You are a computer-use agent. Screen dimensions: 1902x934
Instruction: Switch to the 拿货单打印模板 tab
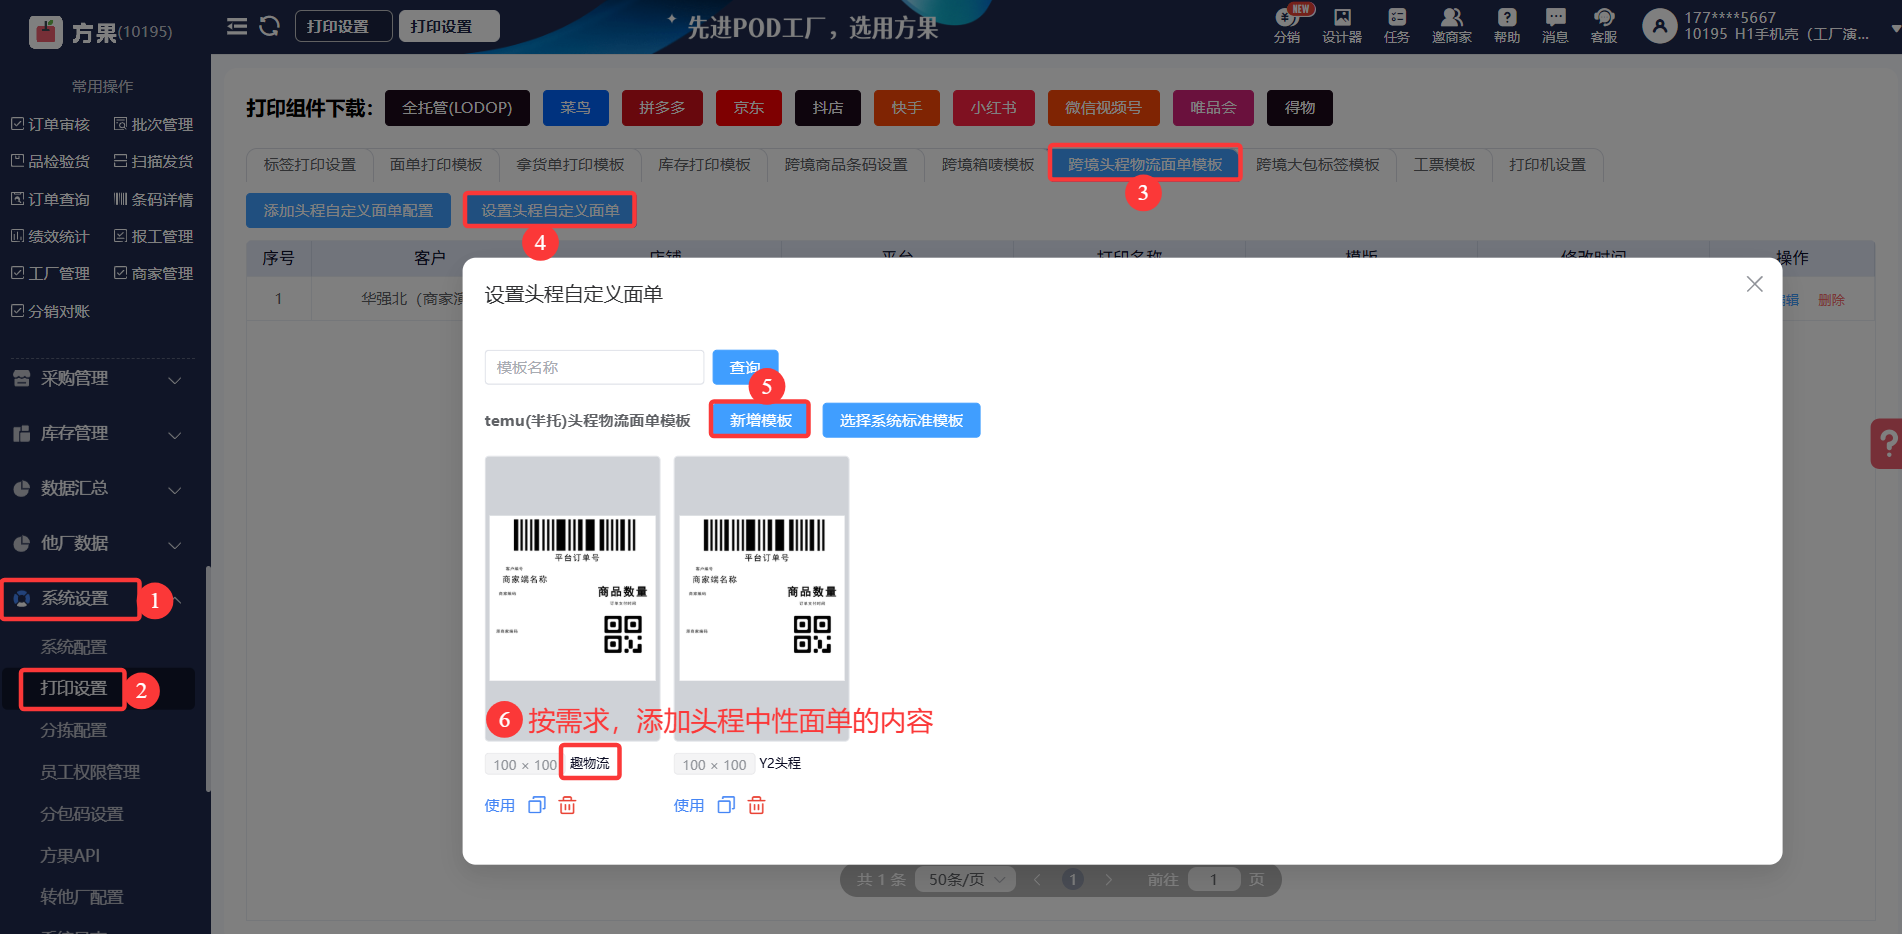570,165
